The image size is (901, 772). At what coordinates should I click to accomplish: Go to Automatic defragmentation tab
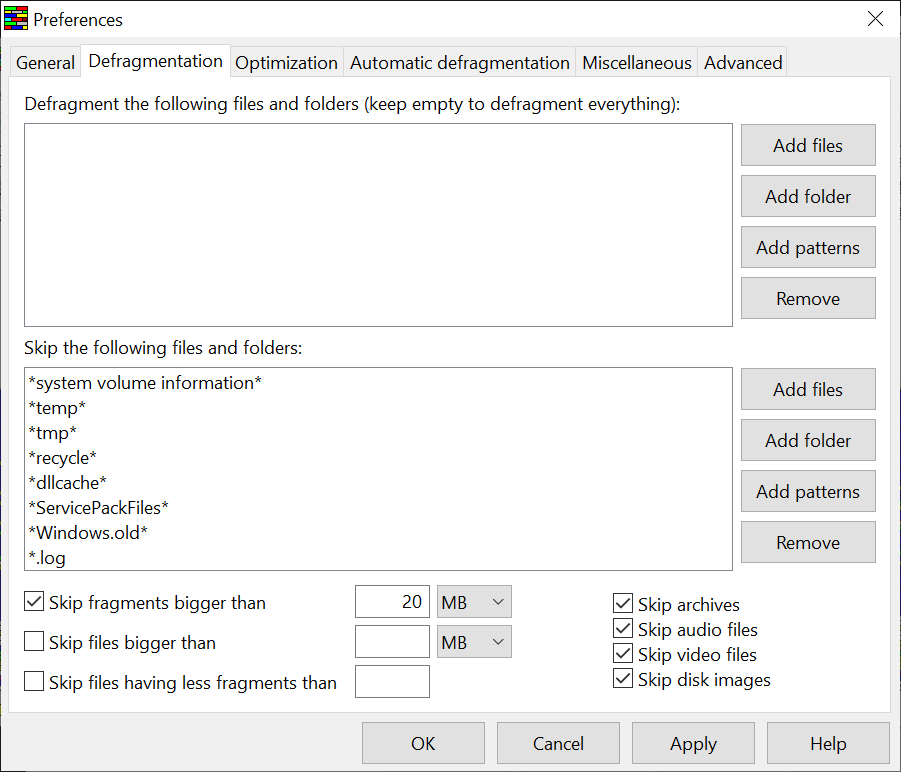(x=459, y=63)
